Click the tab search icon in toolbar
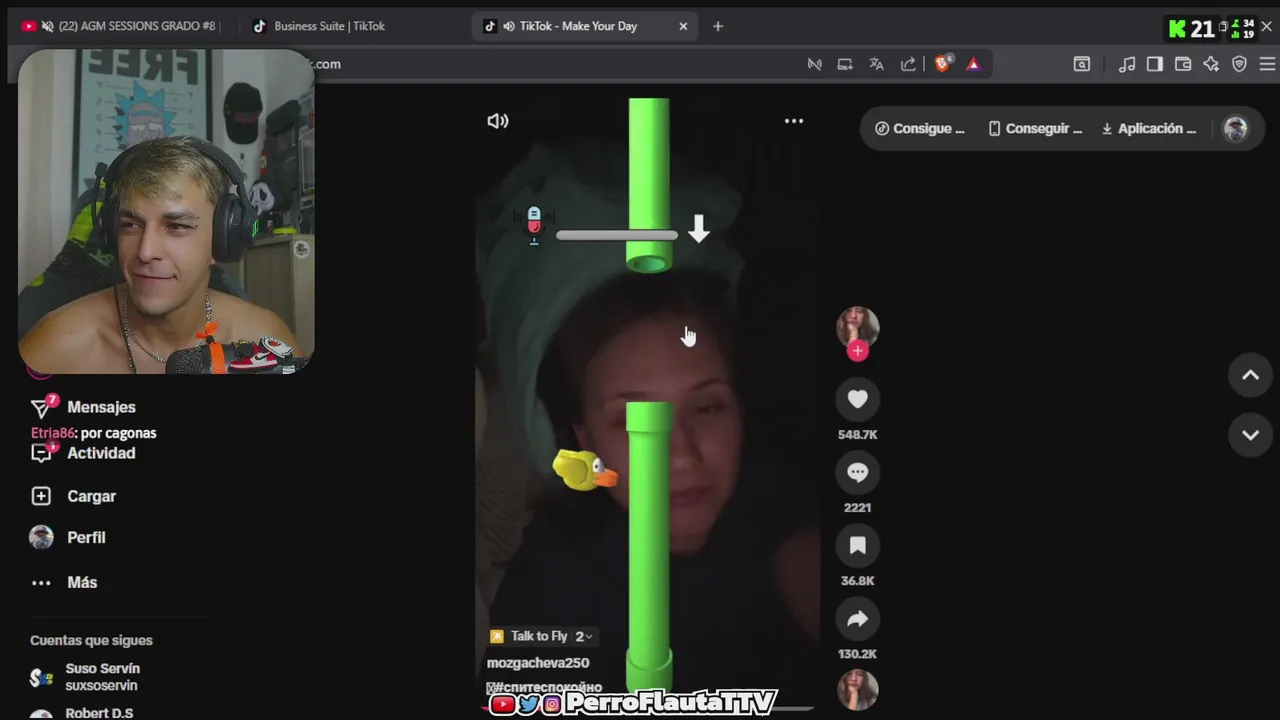This screenshot has height=720, width=1280. (1082, 64)
